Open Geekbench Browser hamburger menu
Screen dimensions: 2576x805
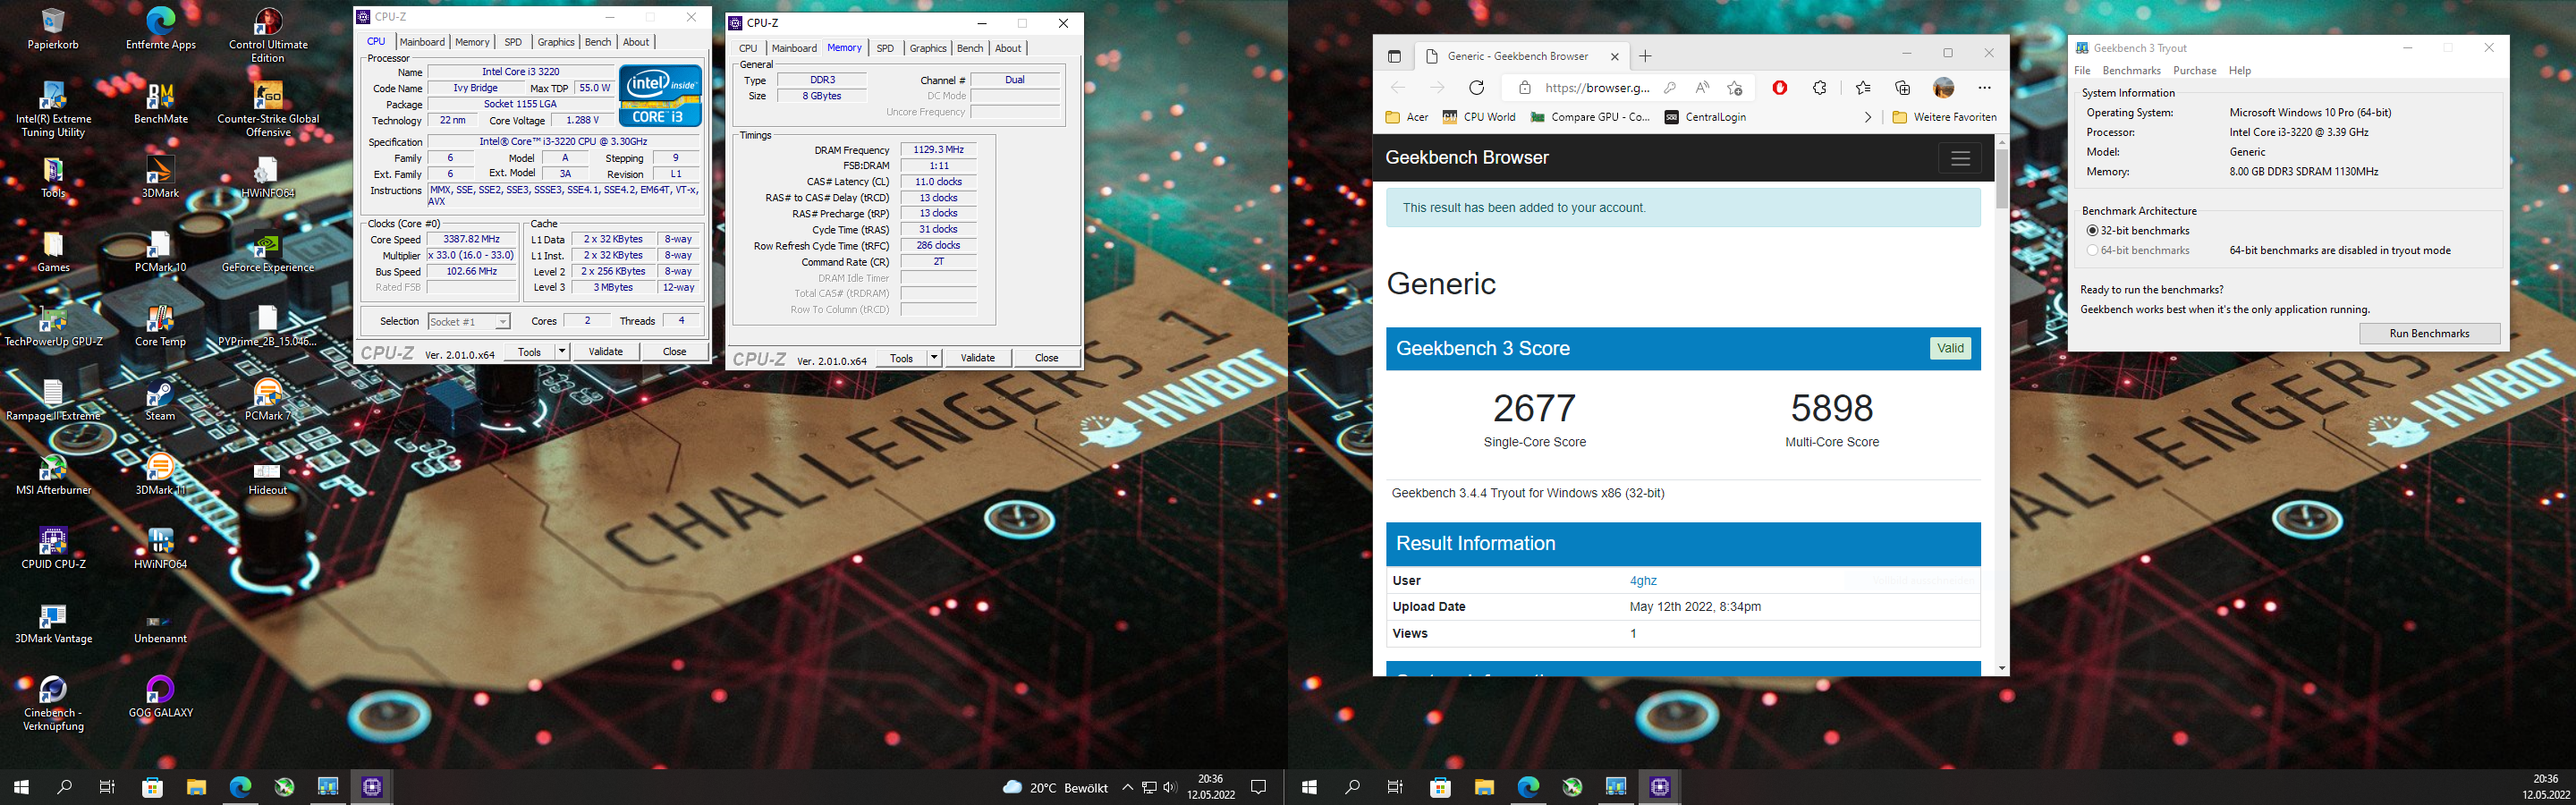(x=1959, y=158)
